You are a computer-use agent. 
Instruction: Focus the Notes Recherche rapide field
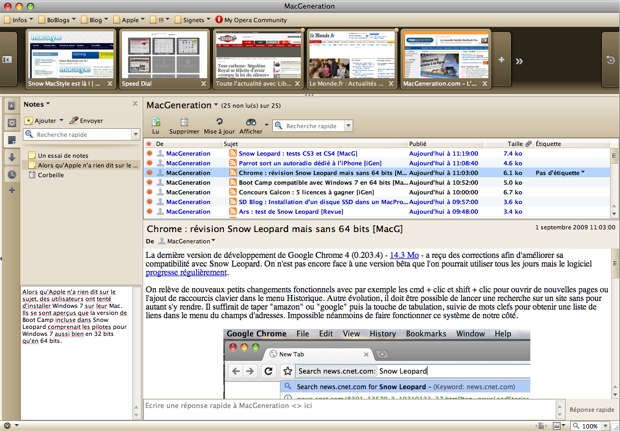tap(77, 134)
